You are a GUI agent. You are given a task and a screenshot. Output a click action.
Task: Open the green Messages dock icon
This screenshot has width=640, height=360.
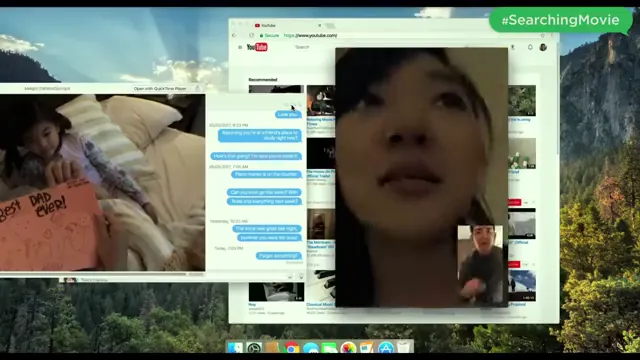(x=329, y=348)
